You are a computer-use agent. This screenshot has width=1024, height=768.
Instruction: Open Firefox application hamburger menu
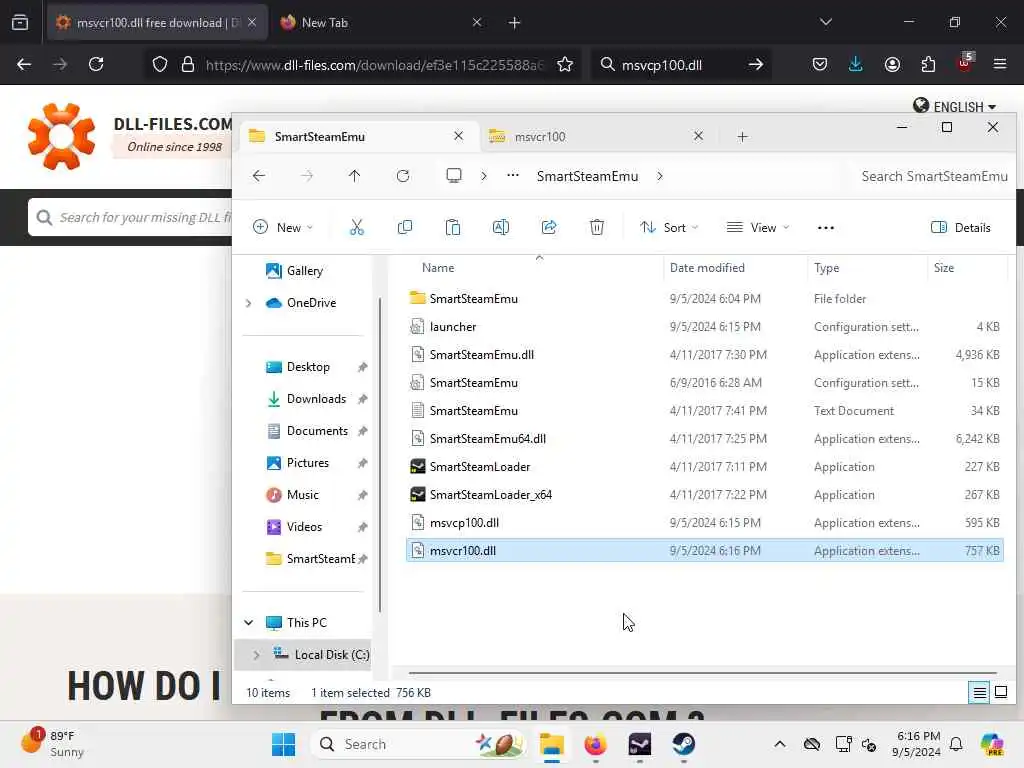(1000, 64)
